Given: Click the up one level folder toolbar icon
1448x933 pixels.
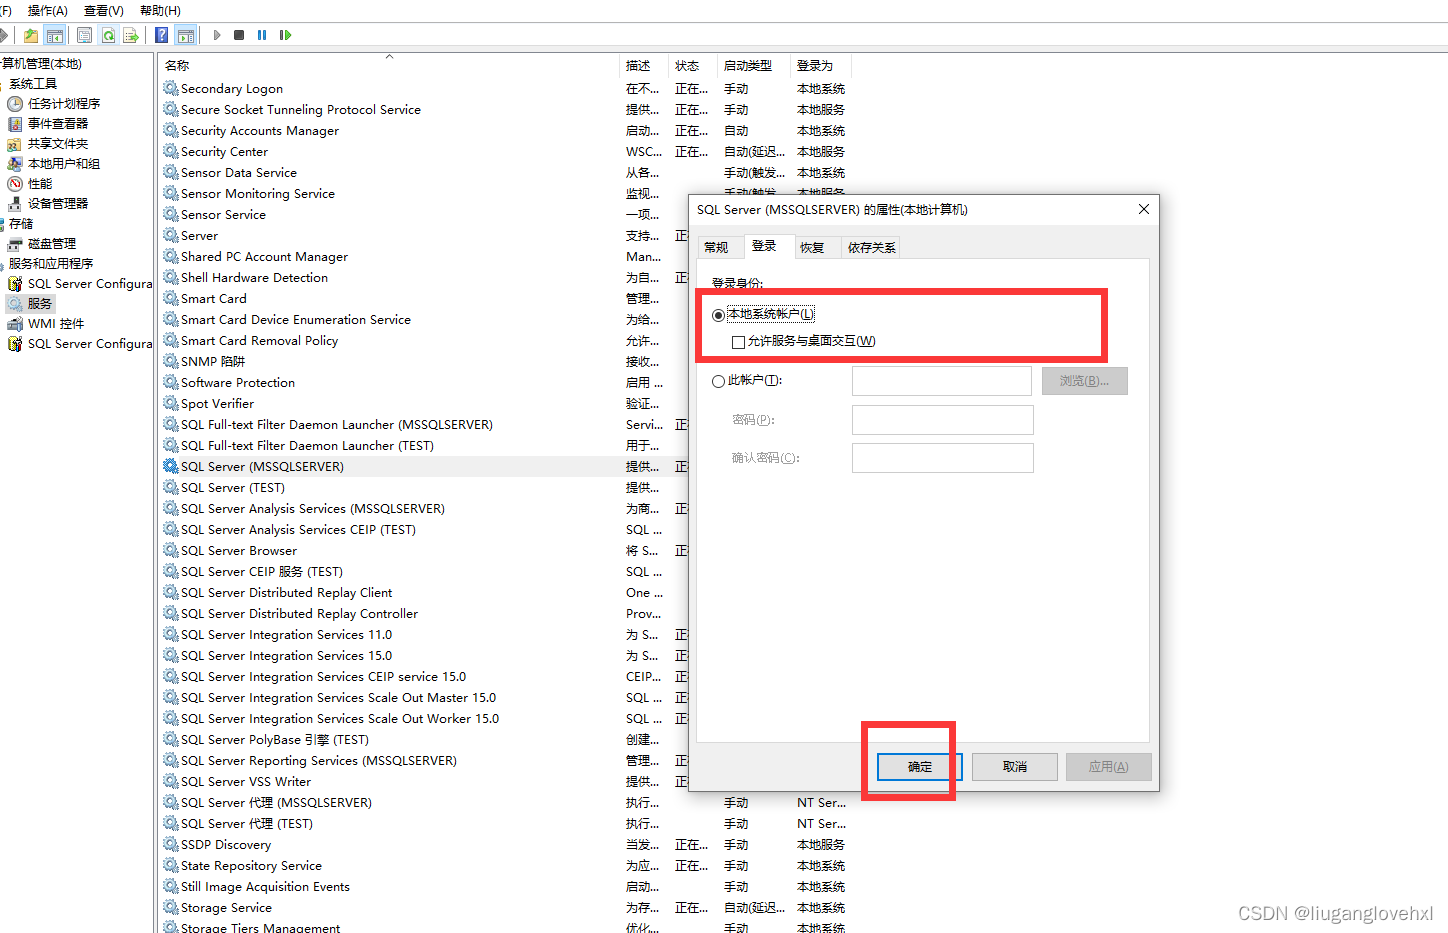Looking at the screenshot, I should point(31,35).
